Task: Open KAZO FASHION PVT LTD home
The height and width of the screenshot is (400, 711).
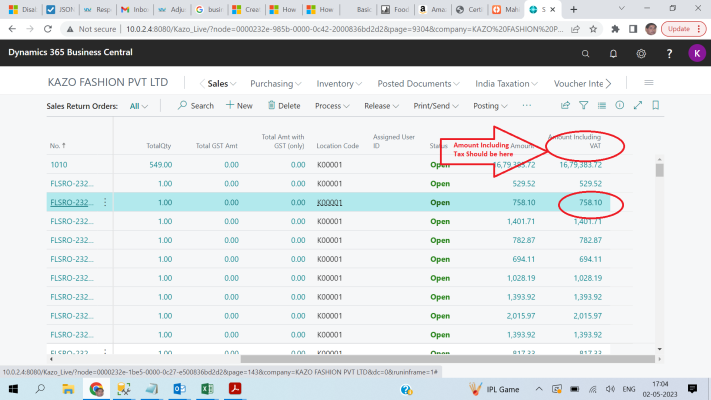Action: 108,82
